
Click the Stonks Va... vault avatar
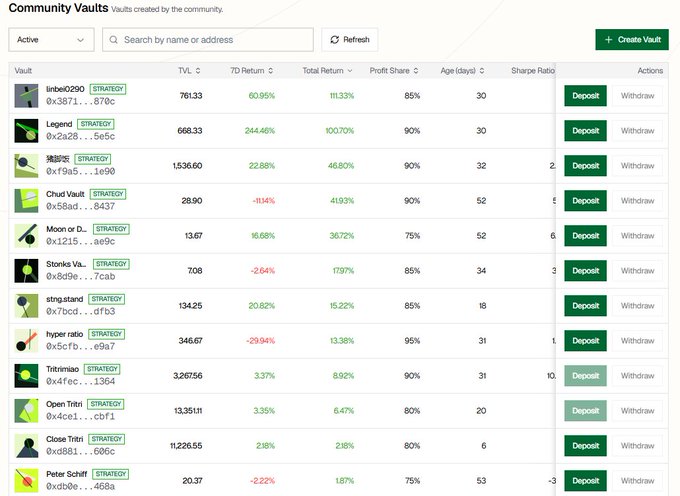(x=26, y=271)
